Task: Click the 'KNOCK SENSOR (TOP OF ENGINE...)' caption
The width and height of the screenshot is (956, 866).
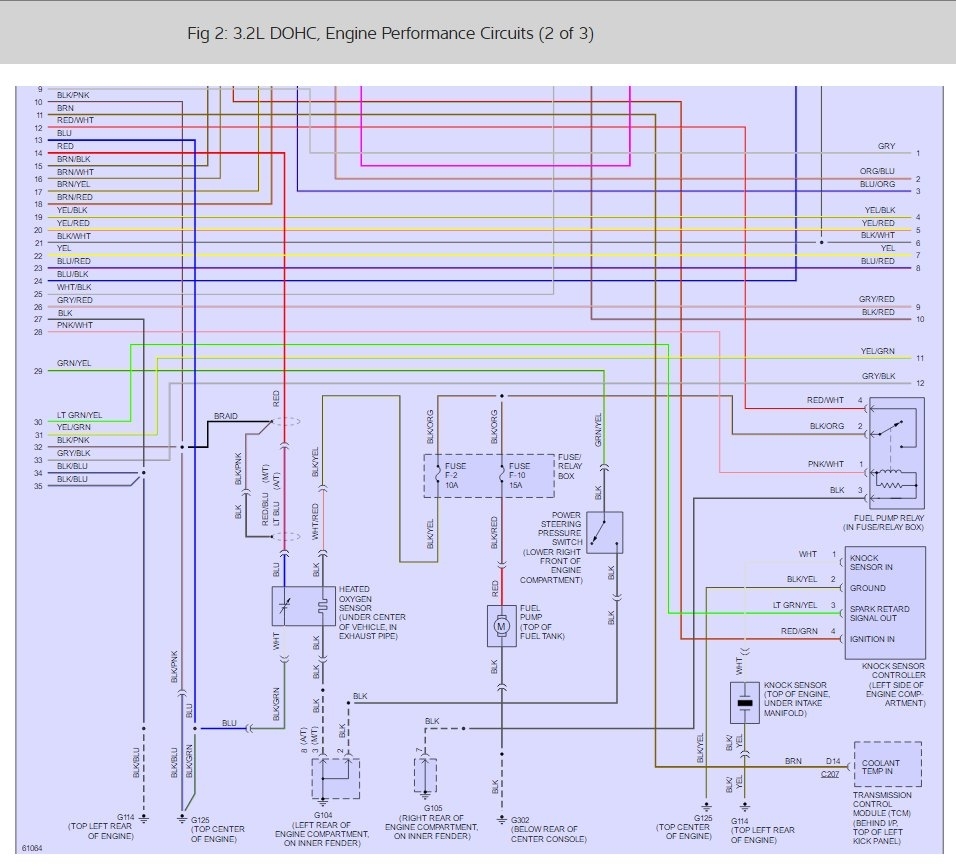Action: (796, 699)
